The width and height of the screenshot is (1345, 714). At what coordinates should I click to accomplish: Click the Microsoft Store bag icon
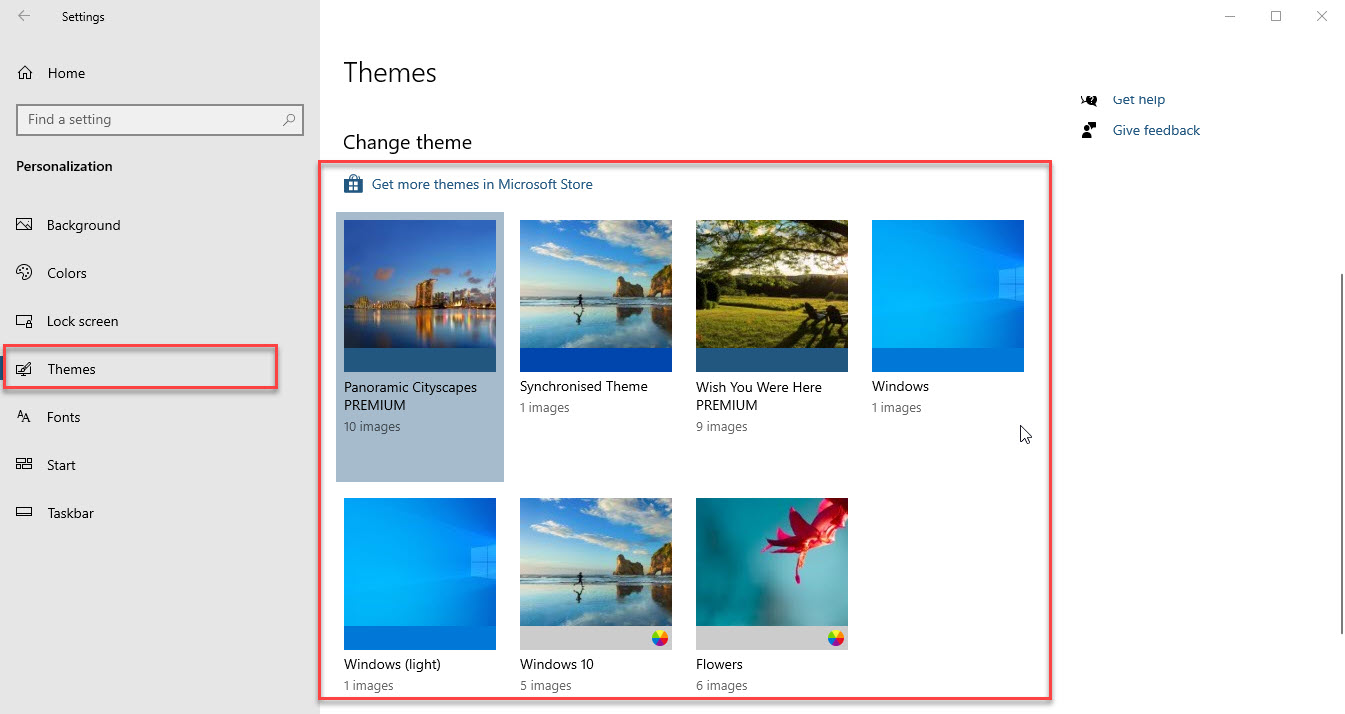353,184
